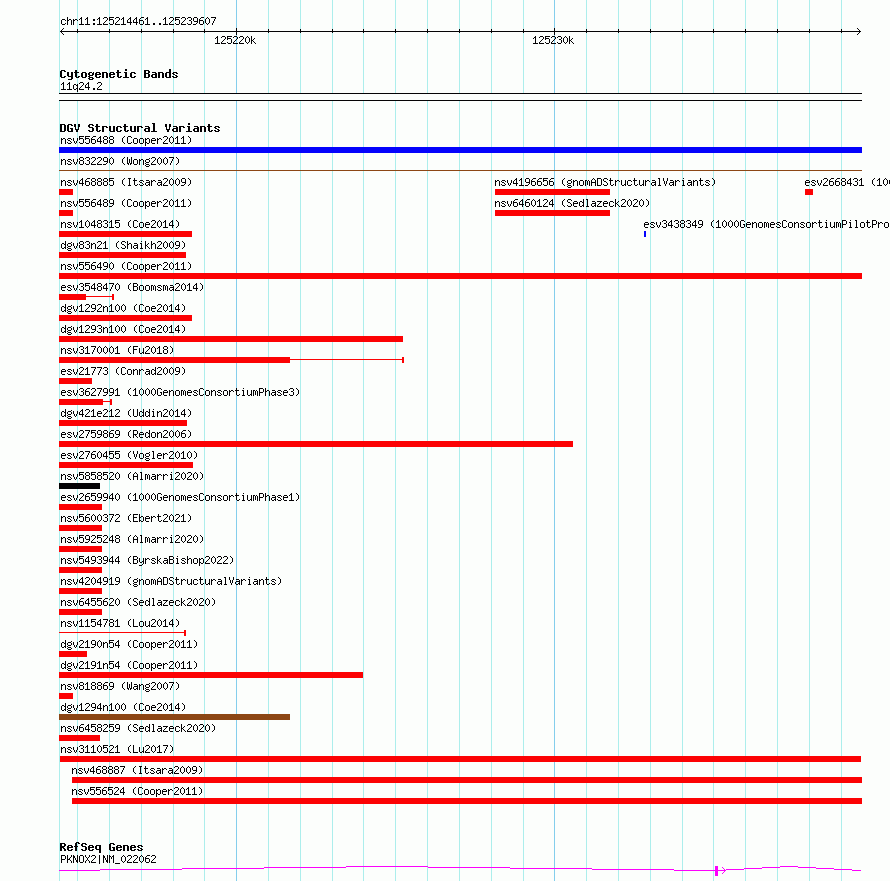Click nsv556490 (Cooper2011) label
The width and height of the screenshot is (890, 881).
[x=126, y=266]
